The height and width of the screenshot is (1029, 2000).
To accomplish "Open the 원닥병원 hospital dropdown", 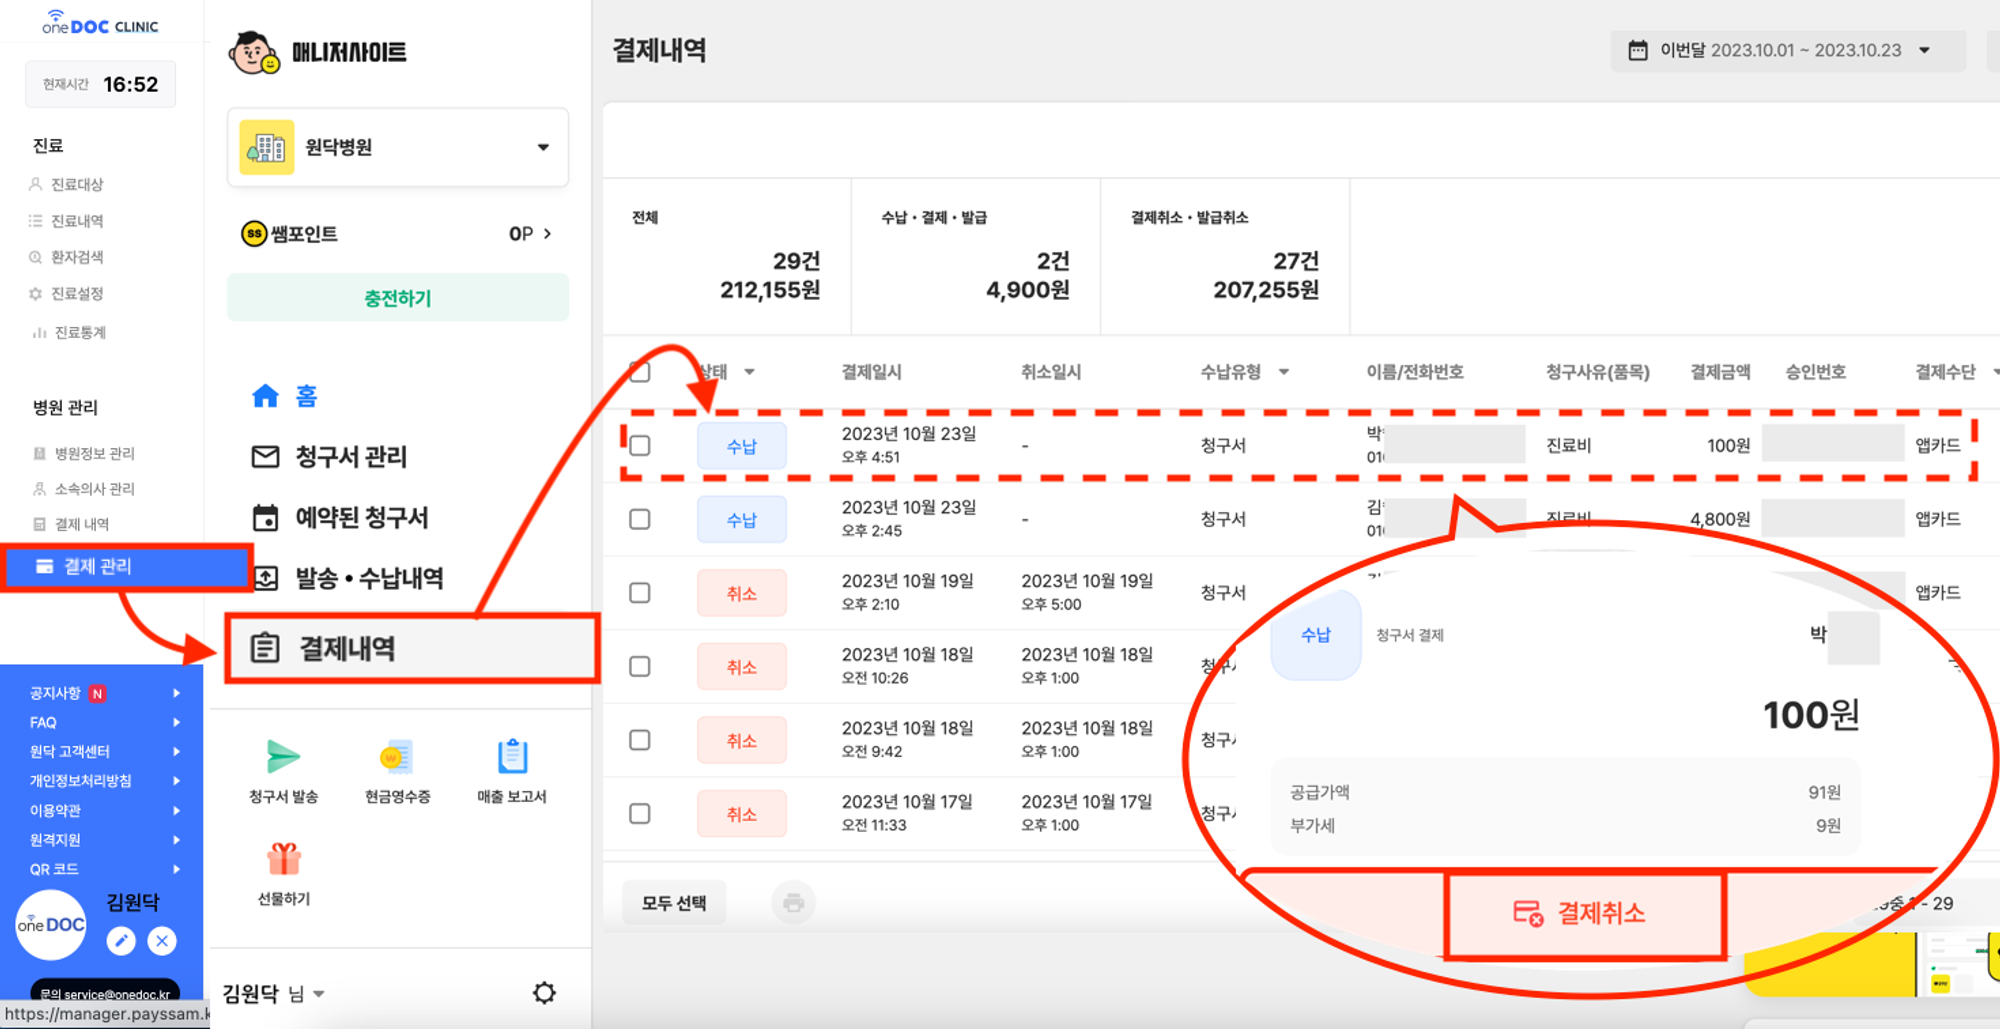I will pos(543,147).
